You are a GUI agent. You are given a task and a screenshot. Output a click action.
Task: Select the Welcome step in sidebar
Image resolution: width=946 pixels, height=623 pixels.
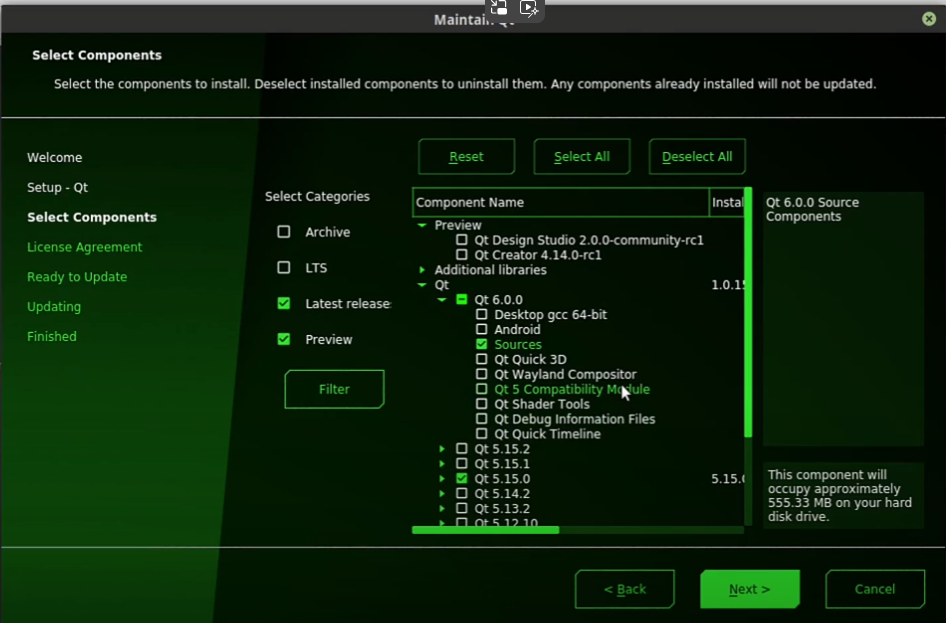coord(54,157)
